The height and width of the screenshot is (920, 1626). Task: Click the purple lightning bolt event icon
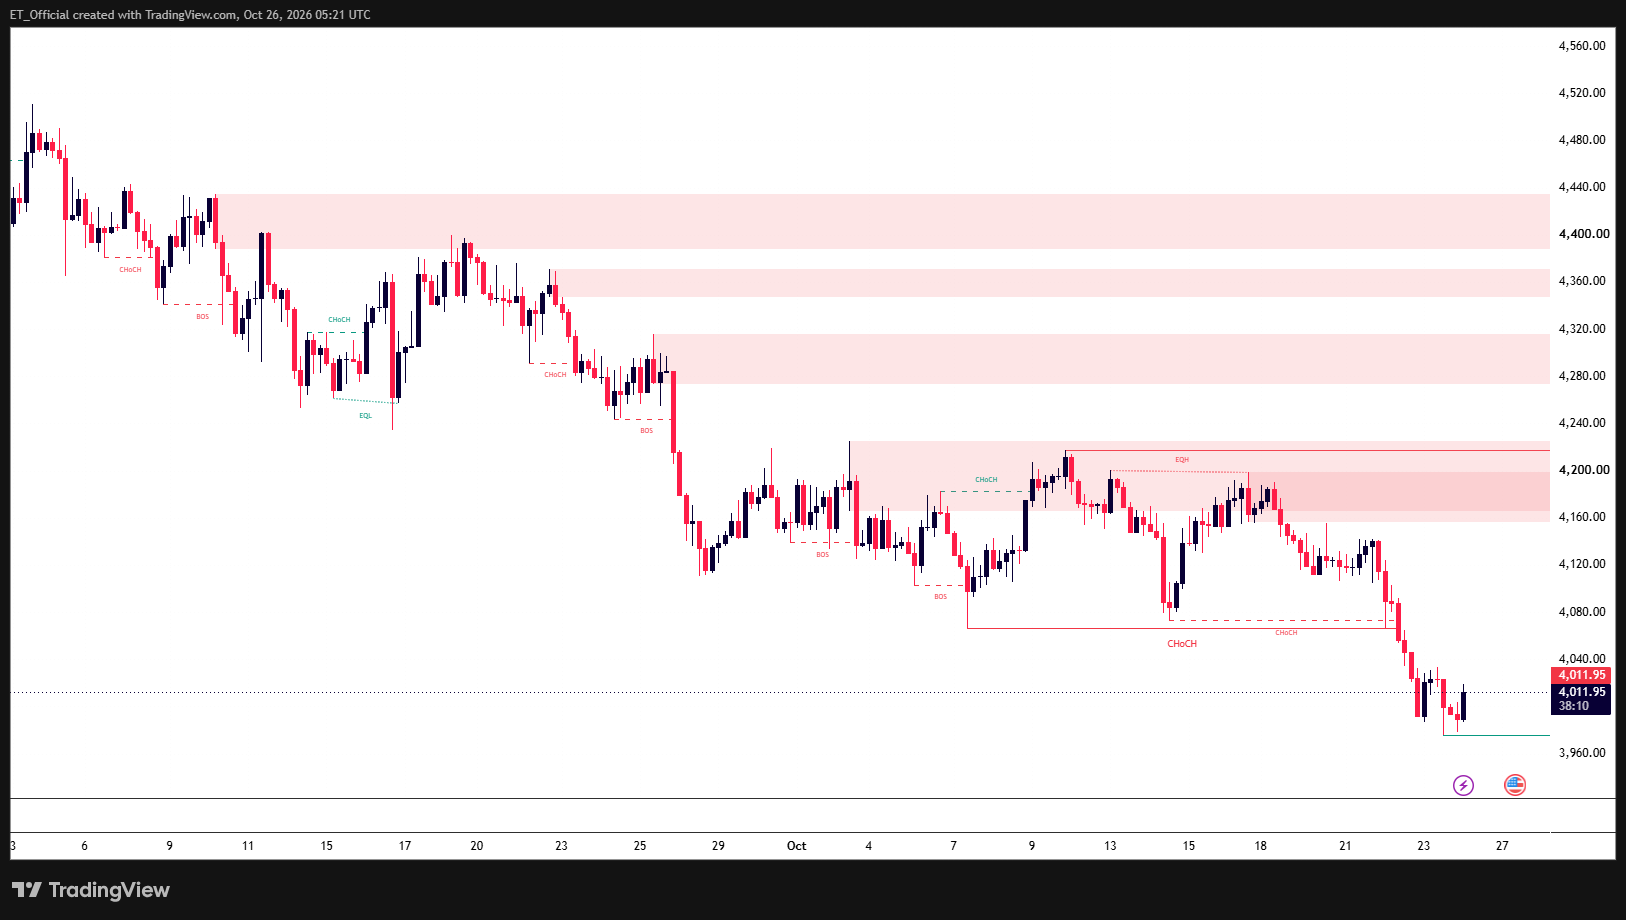1463,785
